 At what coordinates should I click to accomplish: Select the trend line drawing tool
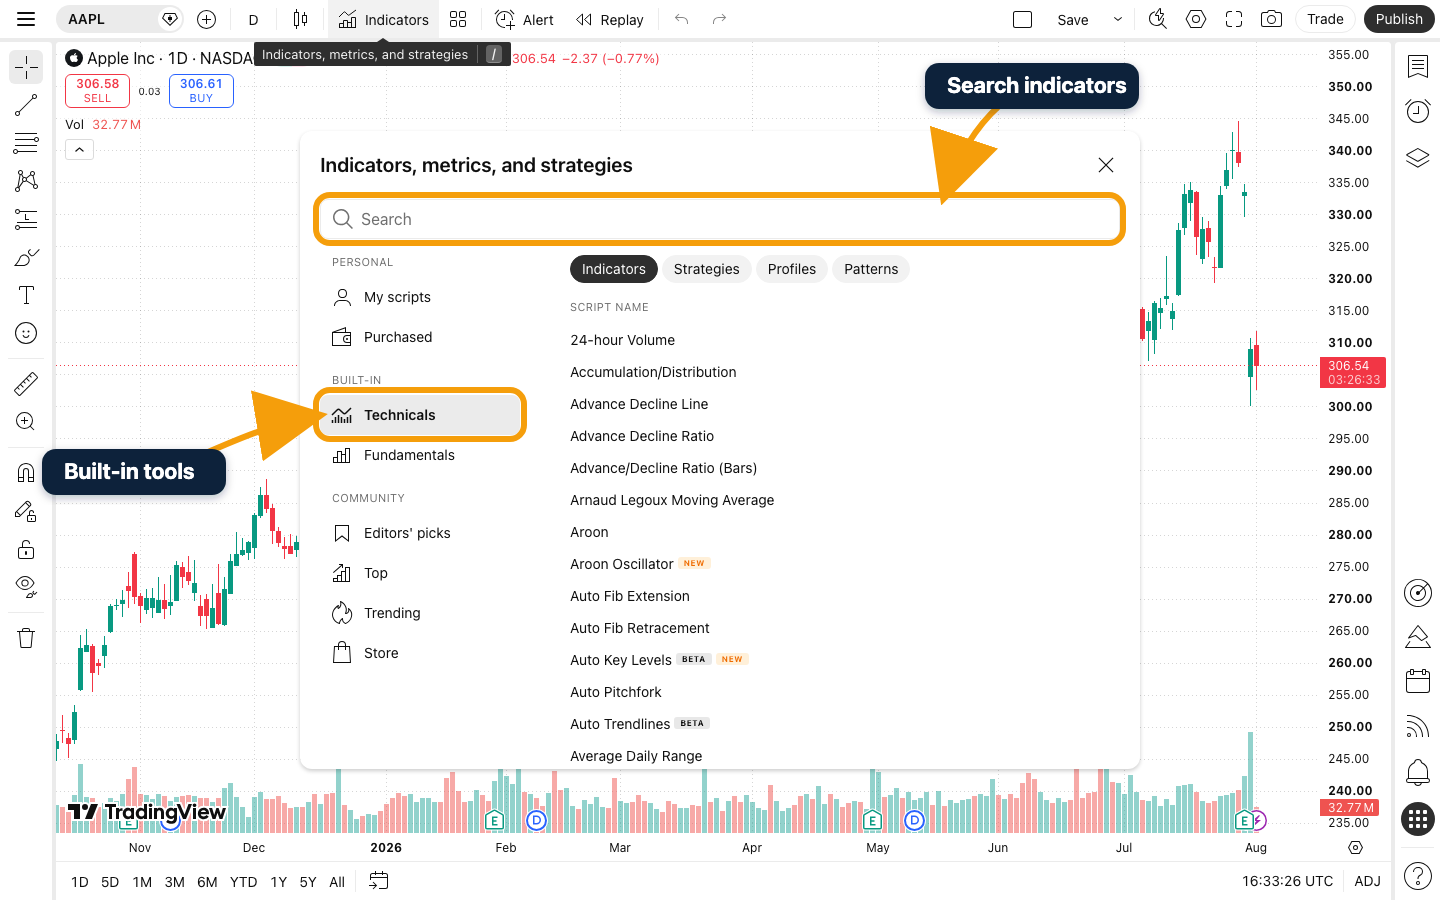tap(26, 105)
